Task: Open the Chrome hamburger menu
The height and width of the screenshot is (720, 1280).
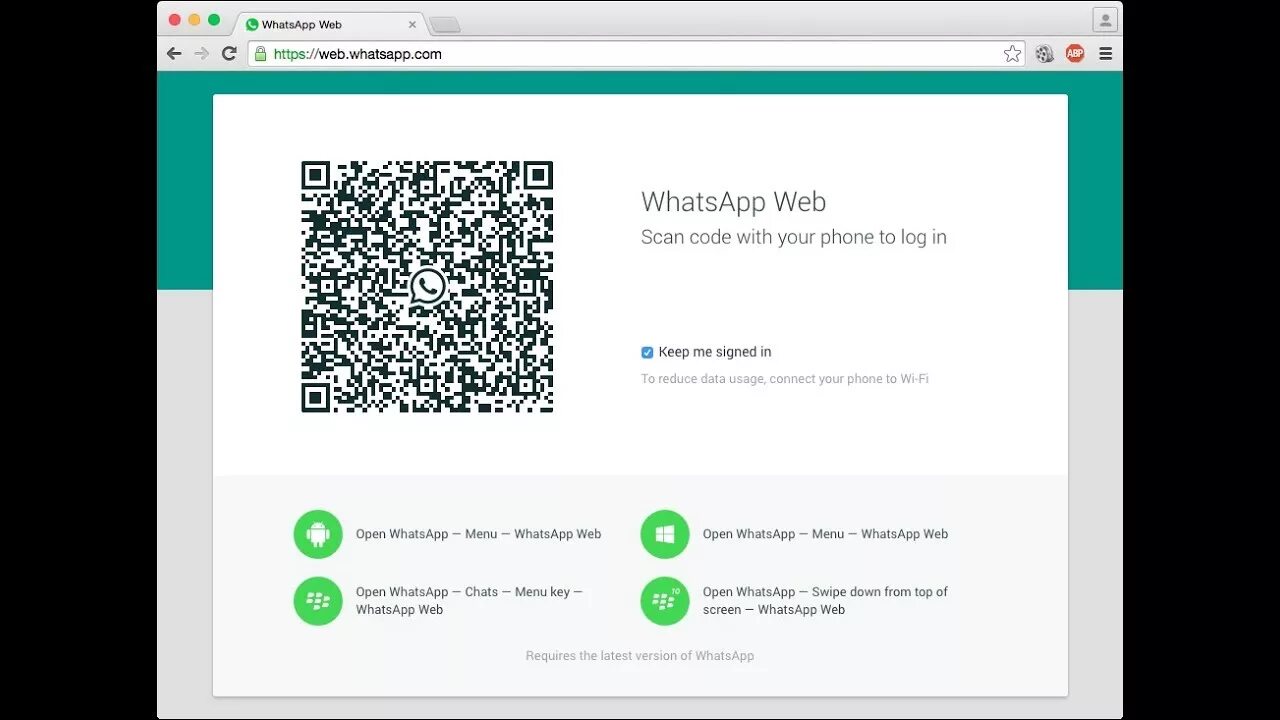Action: tap(1105, 54)
